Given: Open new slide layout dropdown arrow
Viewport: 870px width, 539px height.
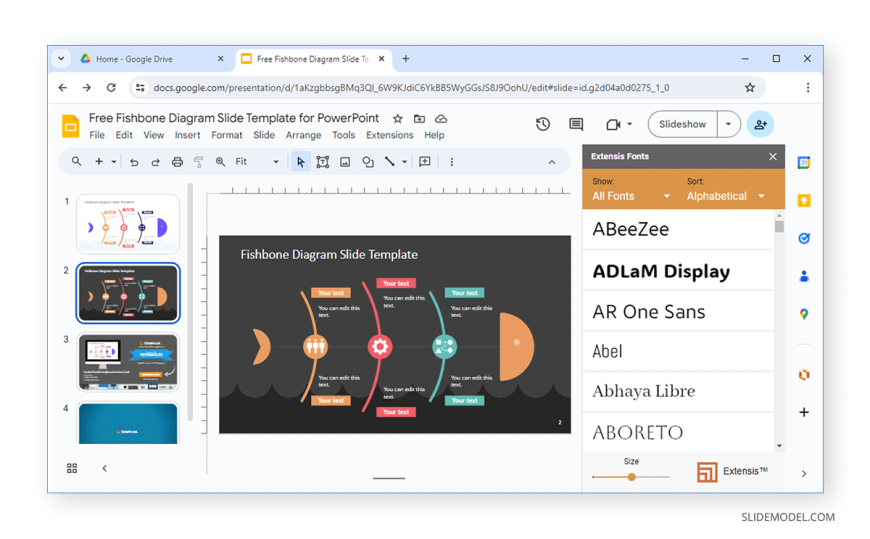Looking at the screenshot, I should click(114, 162).
